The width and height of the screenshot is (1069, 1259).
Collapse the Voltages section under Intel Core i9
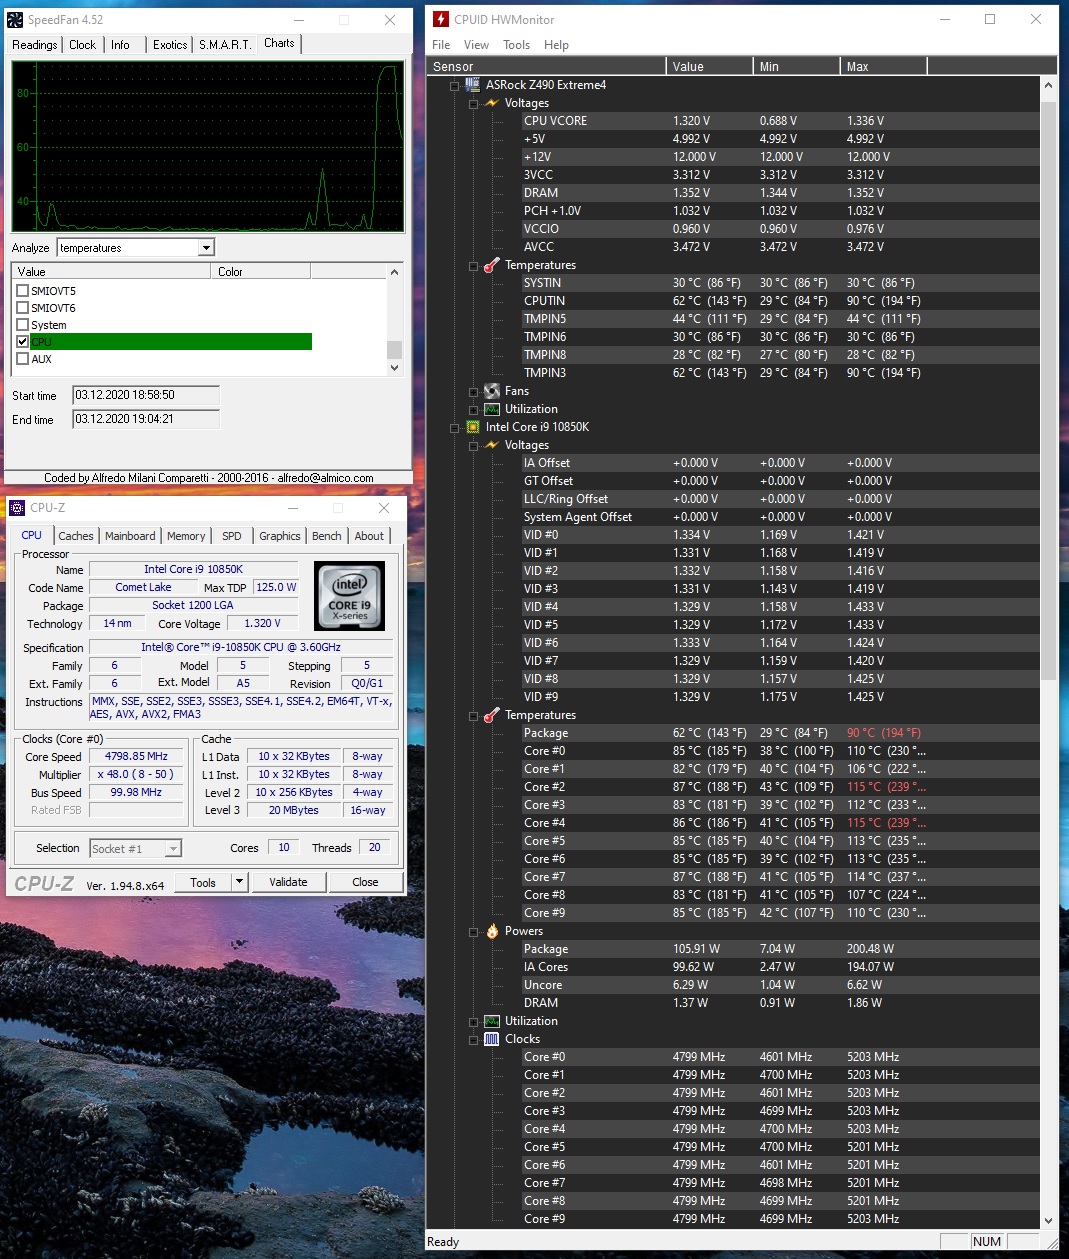(472, 445)
